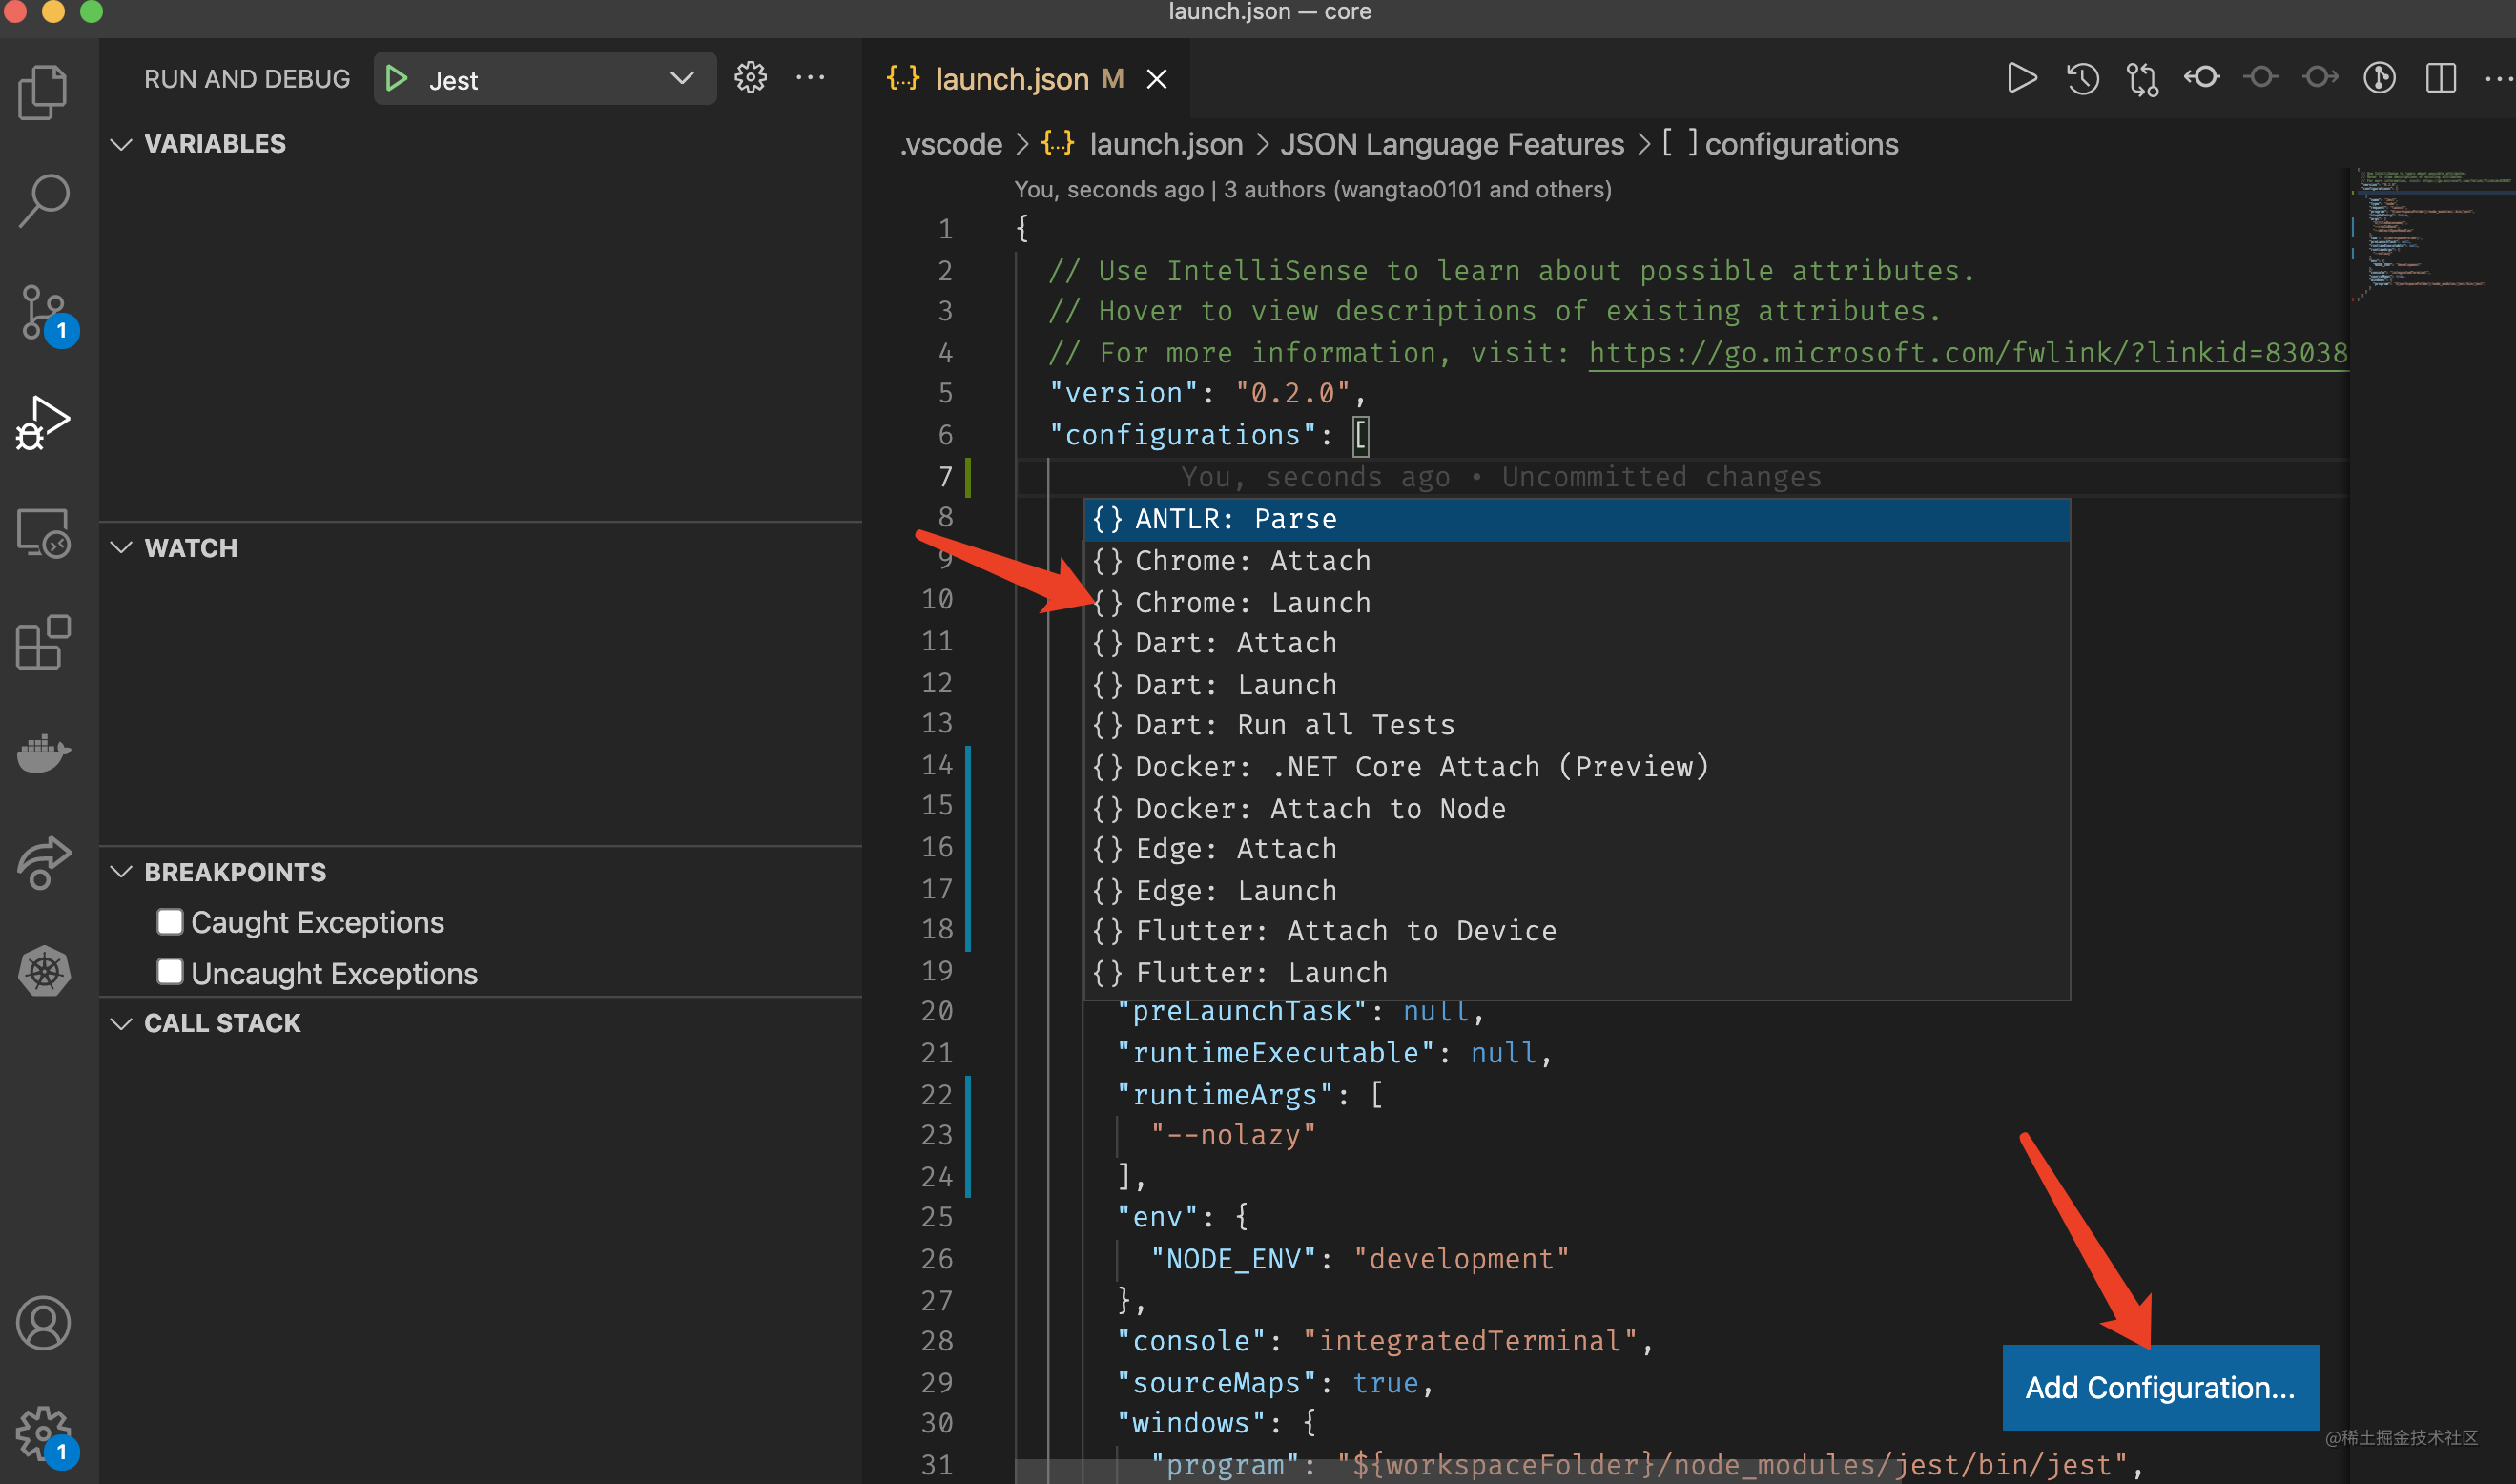This screenshot has width=2516, height=1484.
Task: Choose Flutter: Attach to Device suggestion
Action: [1577, 931]
